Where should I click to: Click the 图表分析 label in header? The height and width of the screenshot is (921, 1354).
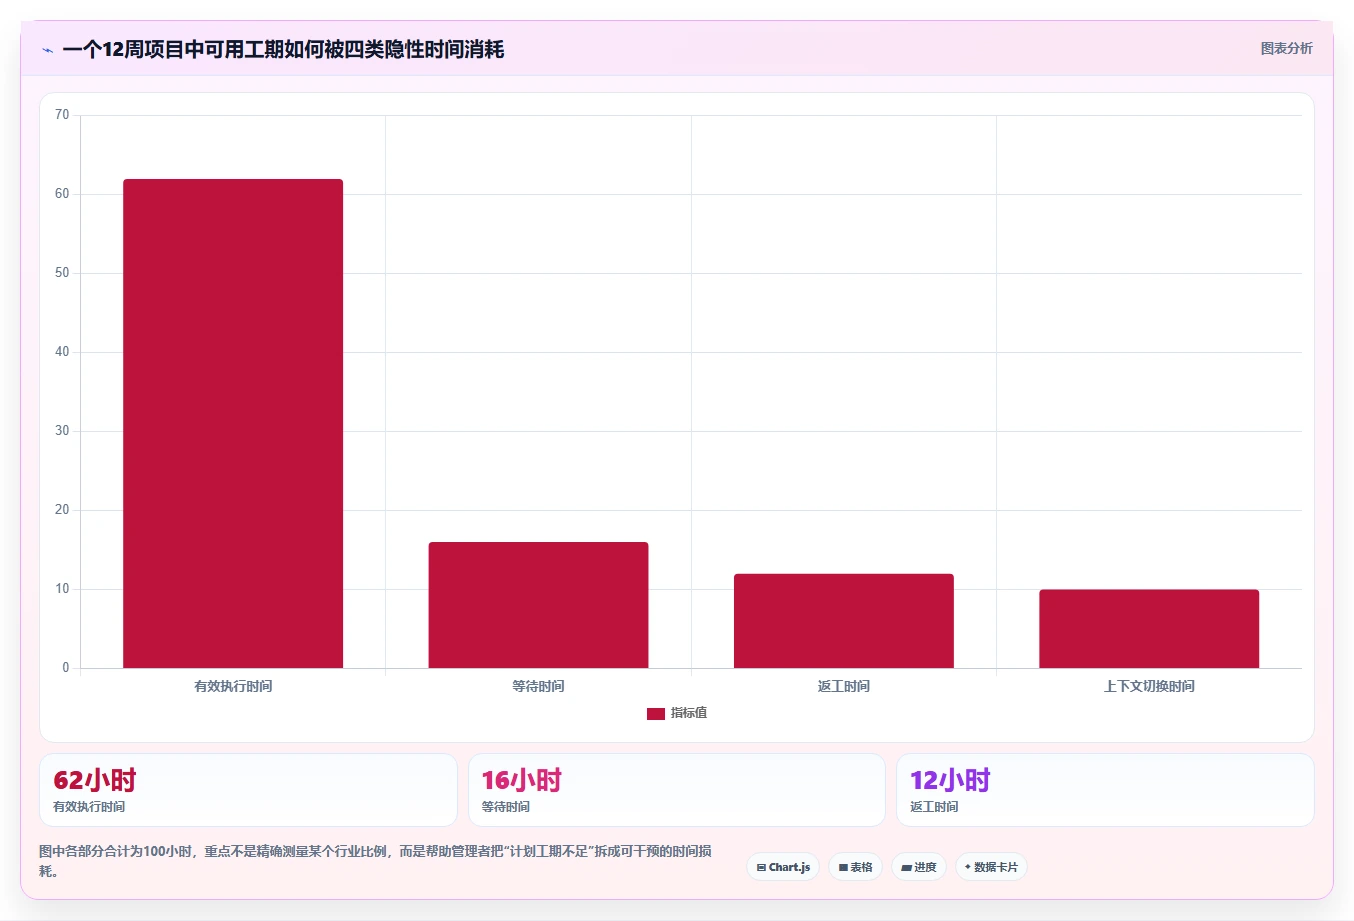tap(1286, 48)
